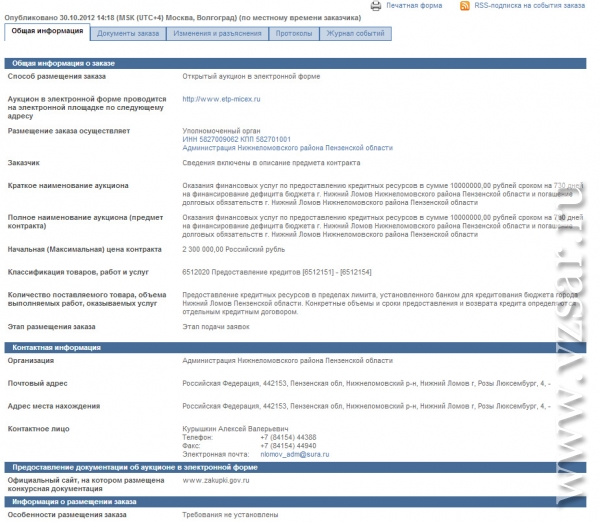Click the Опубликовано 30.10.2012 14:18 publication line
600x523 pixels.
183,18
